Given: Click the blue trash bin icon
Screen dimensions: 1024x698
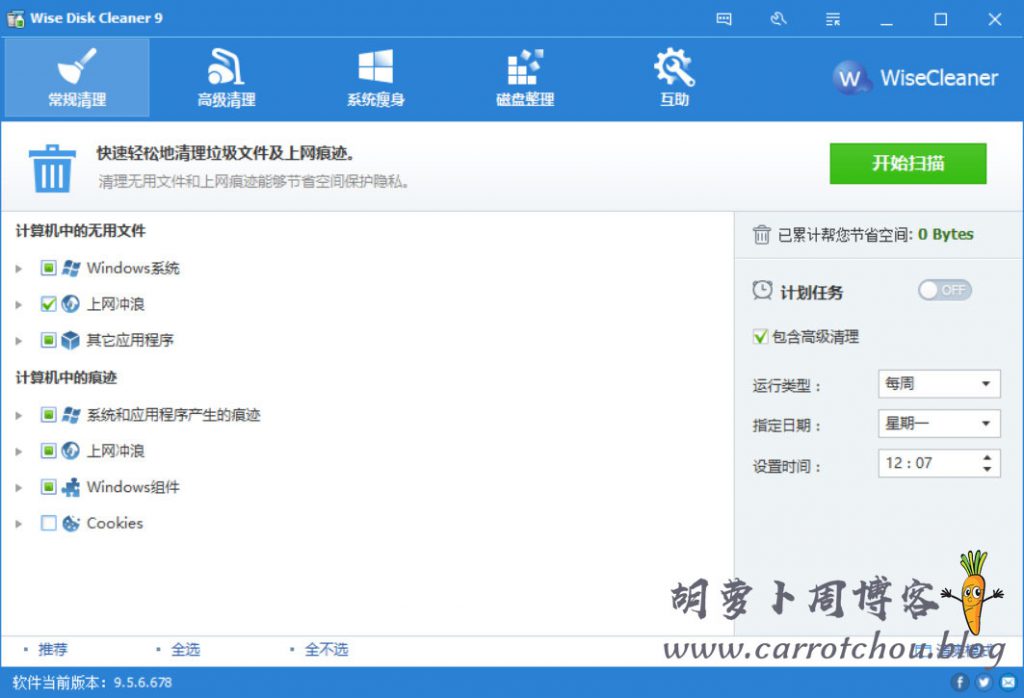Looking at the screenshot, I should [49, 167].
